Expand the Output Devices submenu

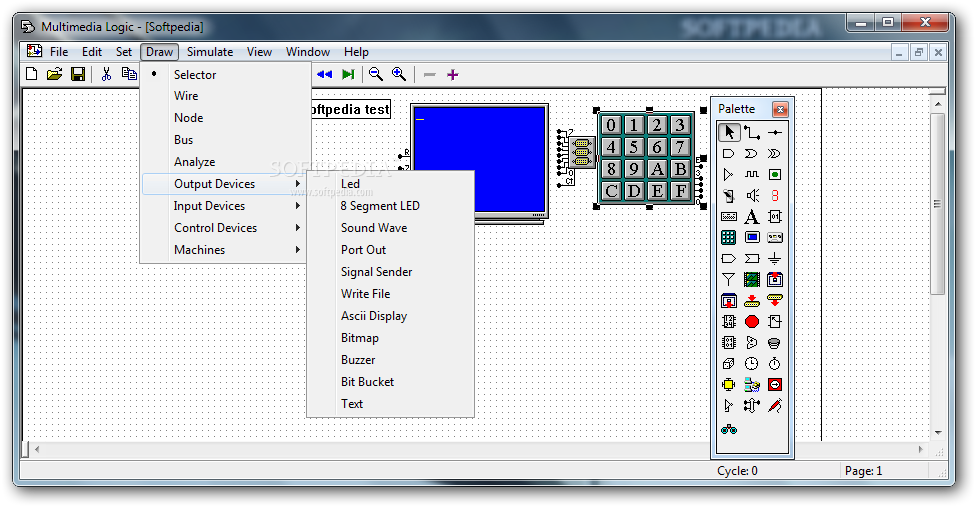(224, 184)
